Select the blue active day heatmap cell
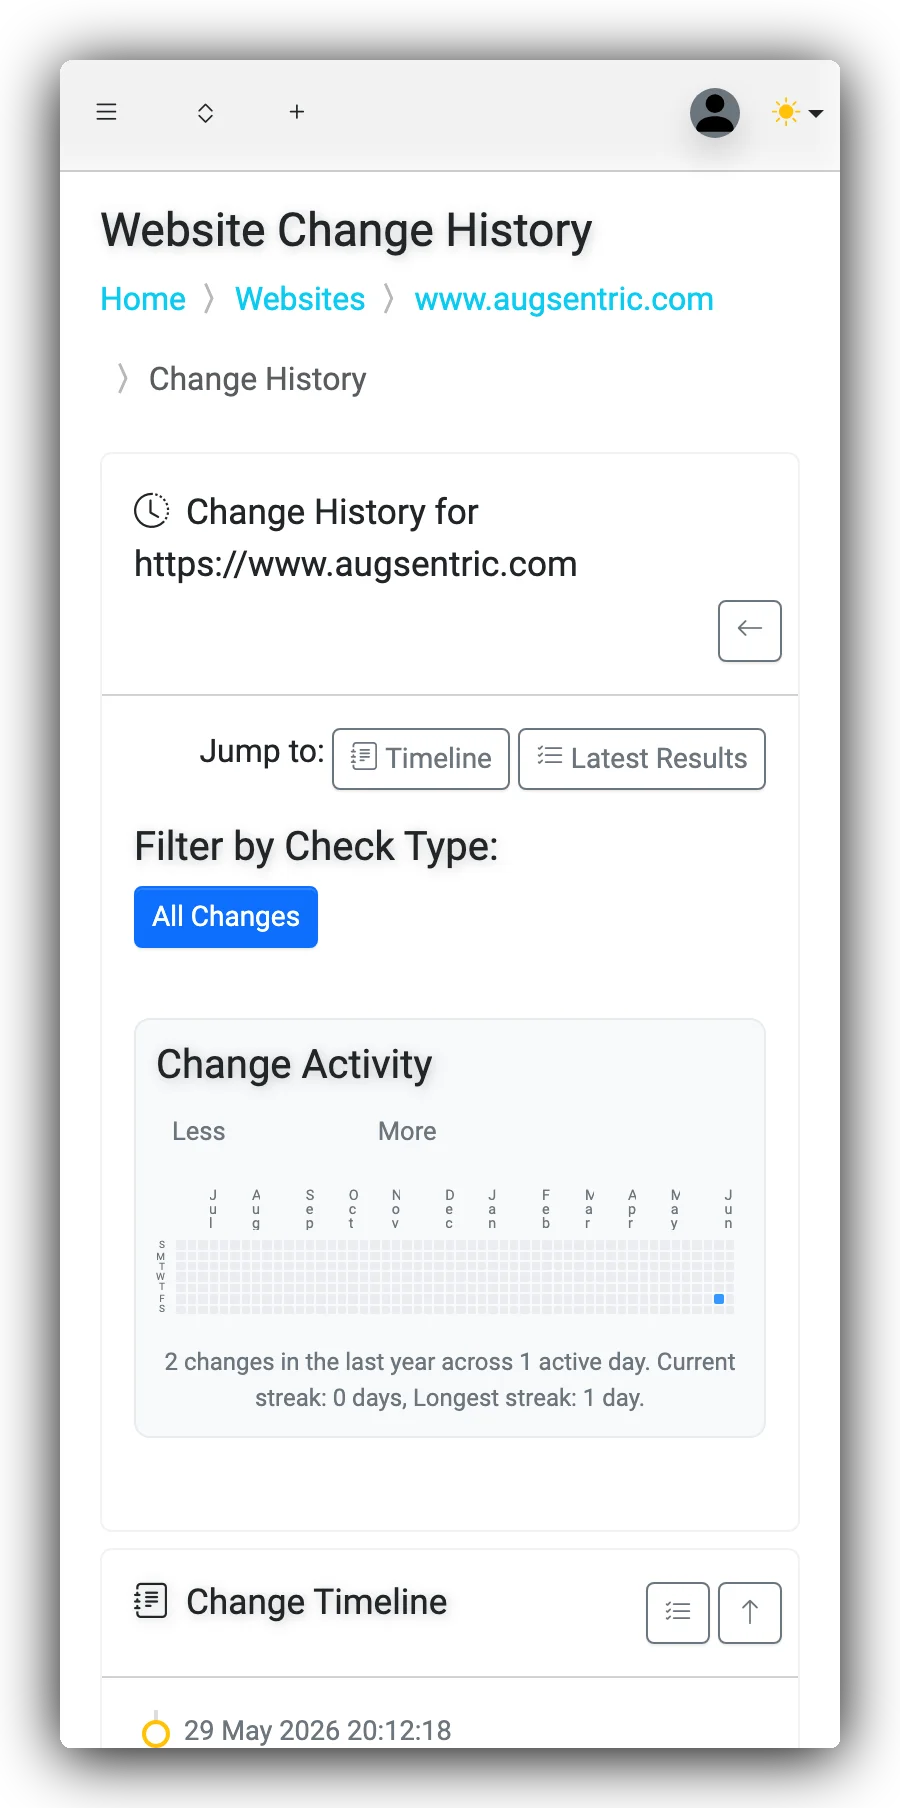Image resolution: width=900 pixels, height=1808 pixels. pyautogui.click(x=719, y=1298)
